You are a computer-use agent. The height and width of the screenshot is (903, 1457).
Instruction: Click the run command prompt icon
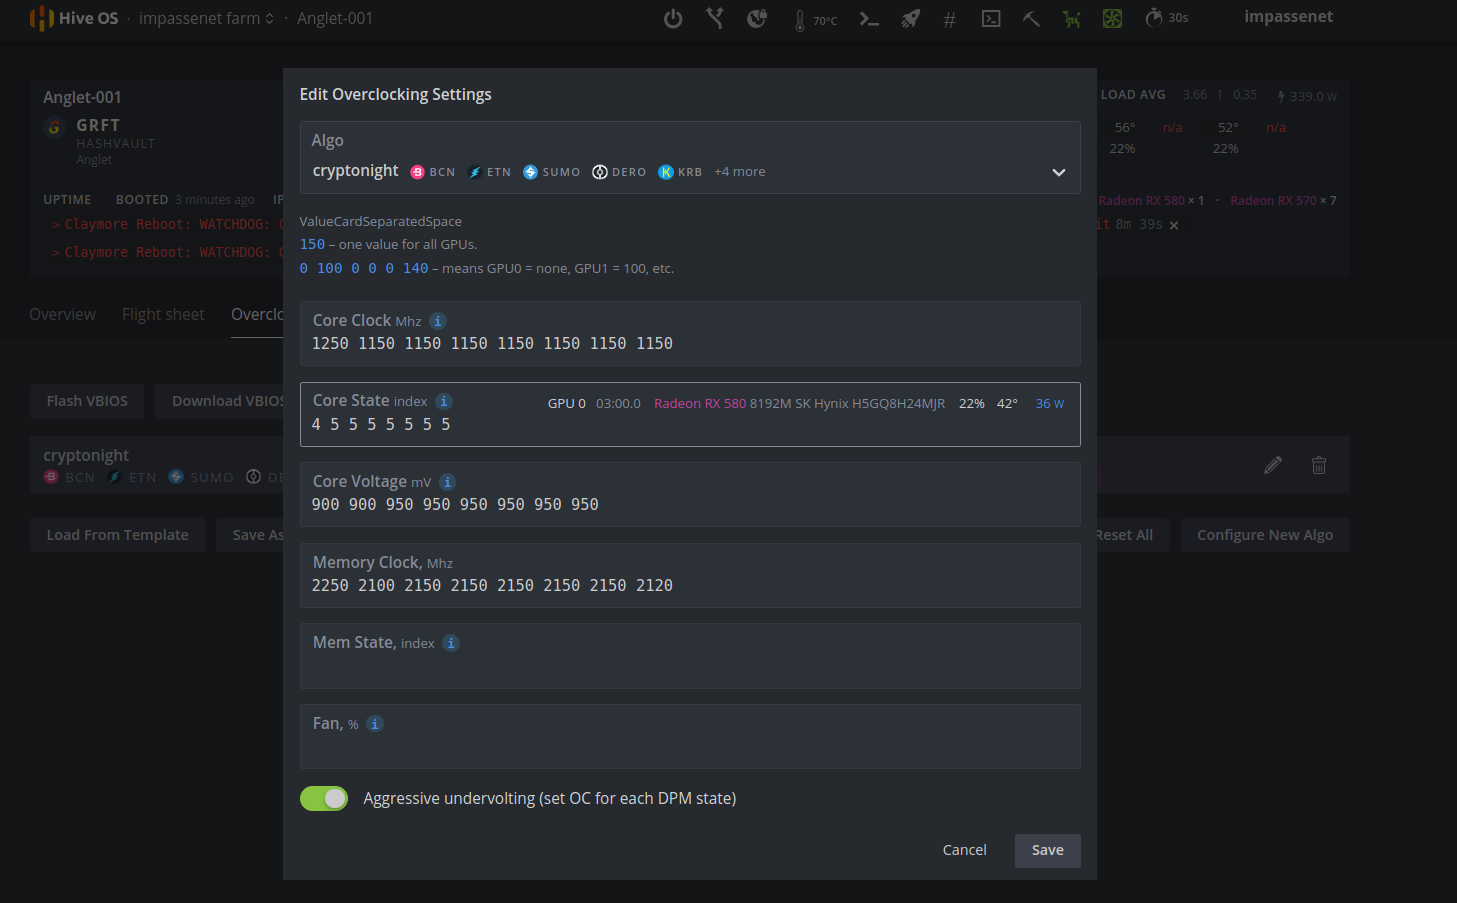point(869,19)
